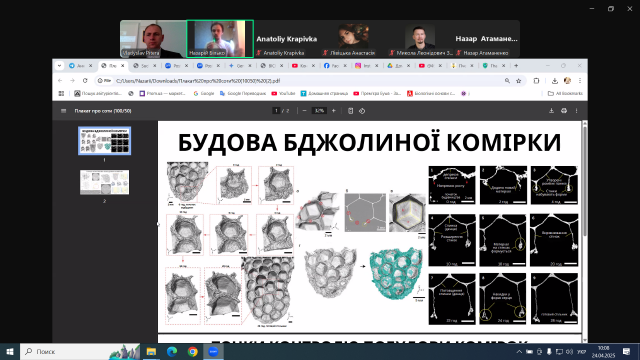Open the taskbar clock and date
640x360 pixels.
[603, 351]
